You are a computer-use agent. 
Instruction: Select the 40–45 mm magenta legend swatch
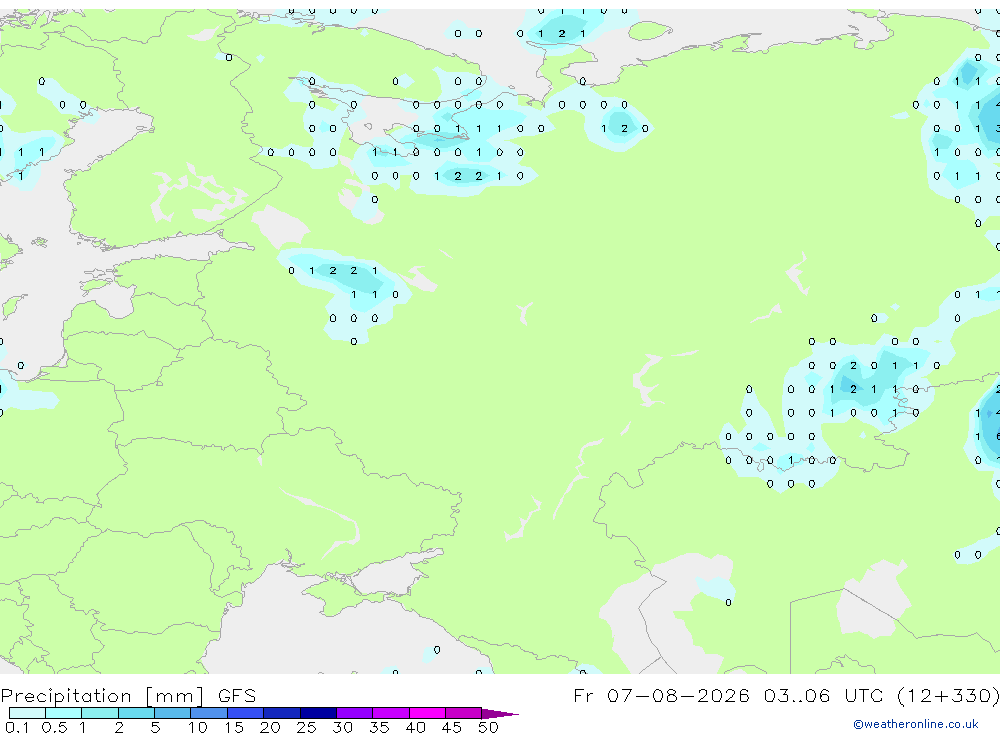pyautogui.click(x=427, y=713)
